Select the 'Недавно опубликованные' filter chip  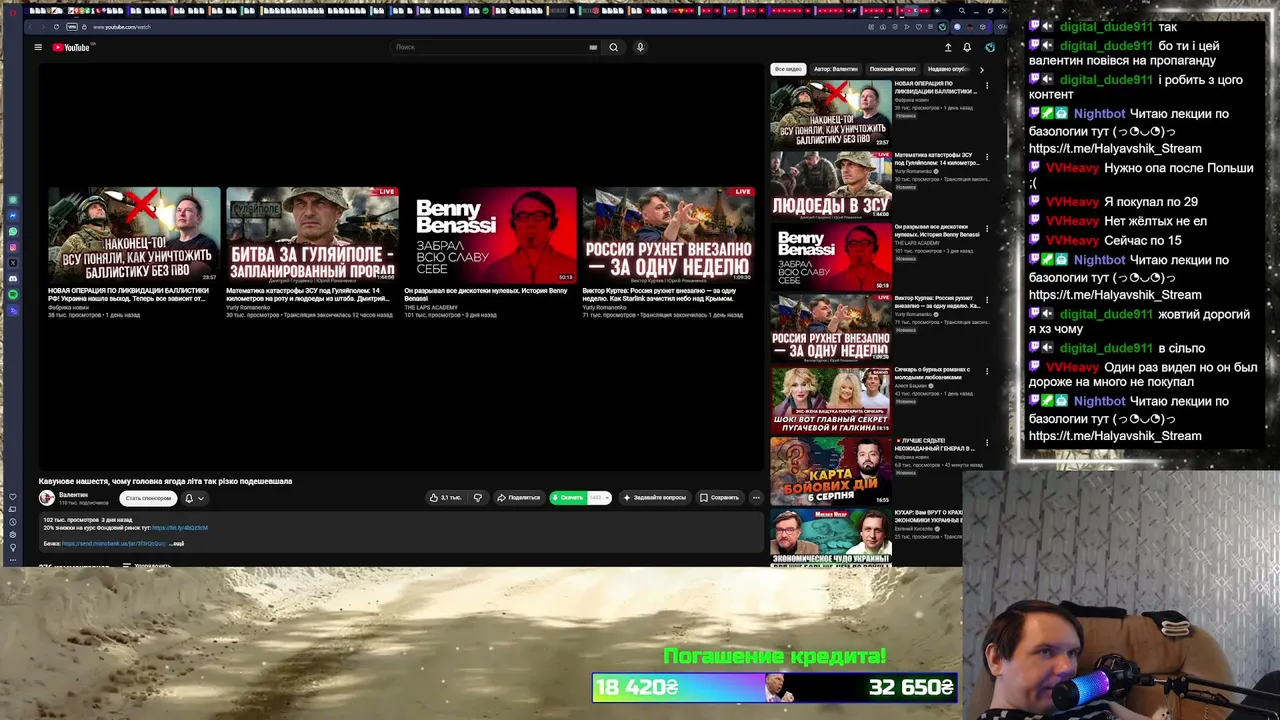947,69
